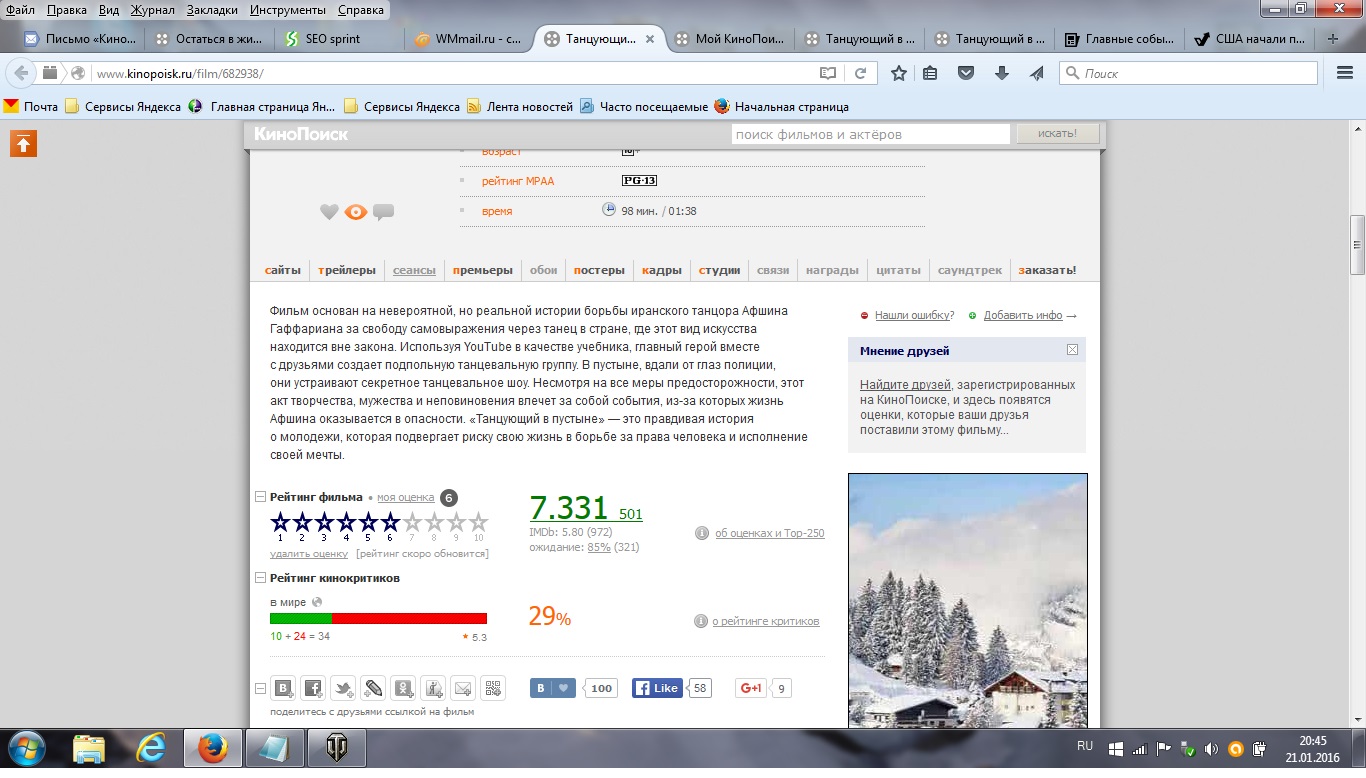Viewport: 1366px width, 778px height.
Task: Click the QR code share icon
Action: tap(493, 688)
